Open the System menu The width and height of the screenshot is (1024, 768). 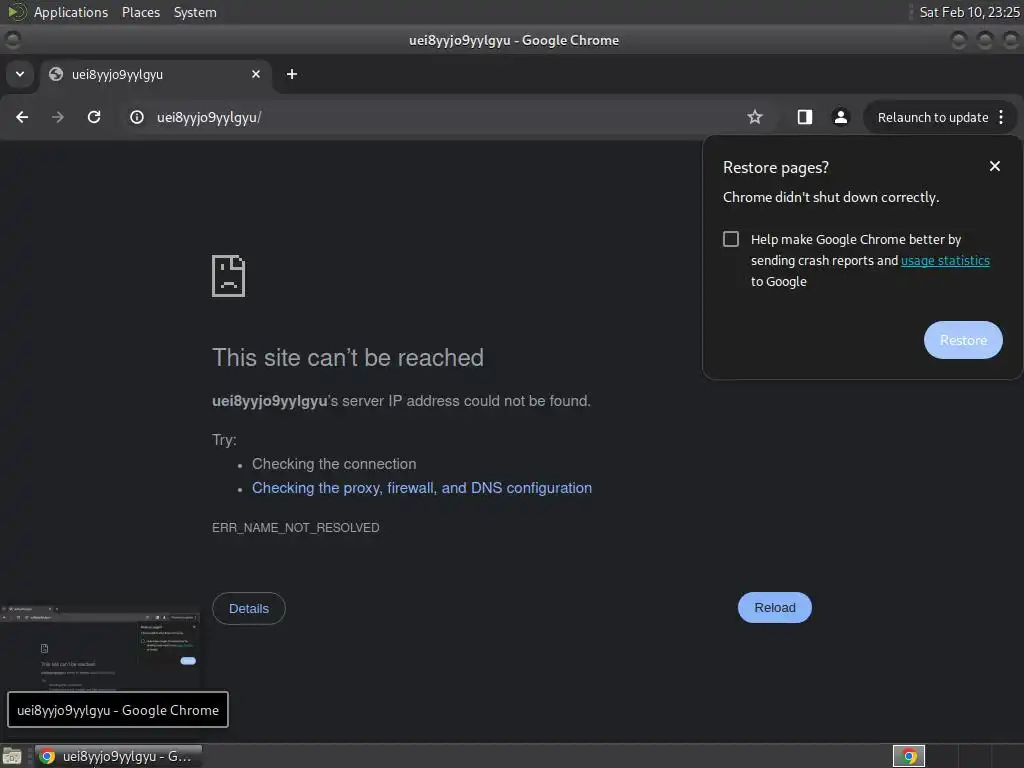coord(195,12)
